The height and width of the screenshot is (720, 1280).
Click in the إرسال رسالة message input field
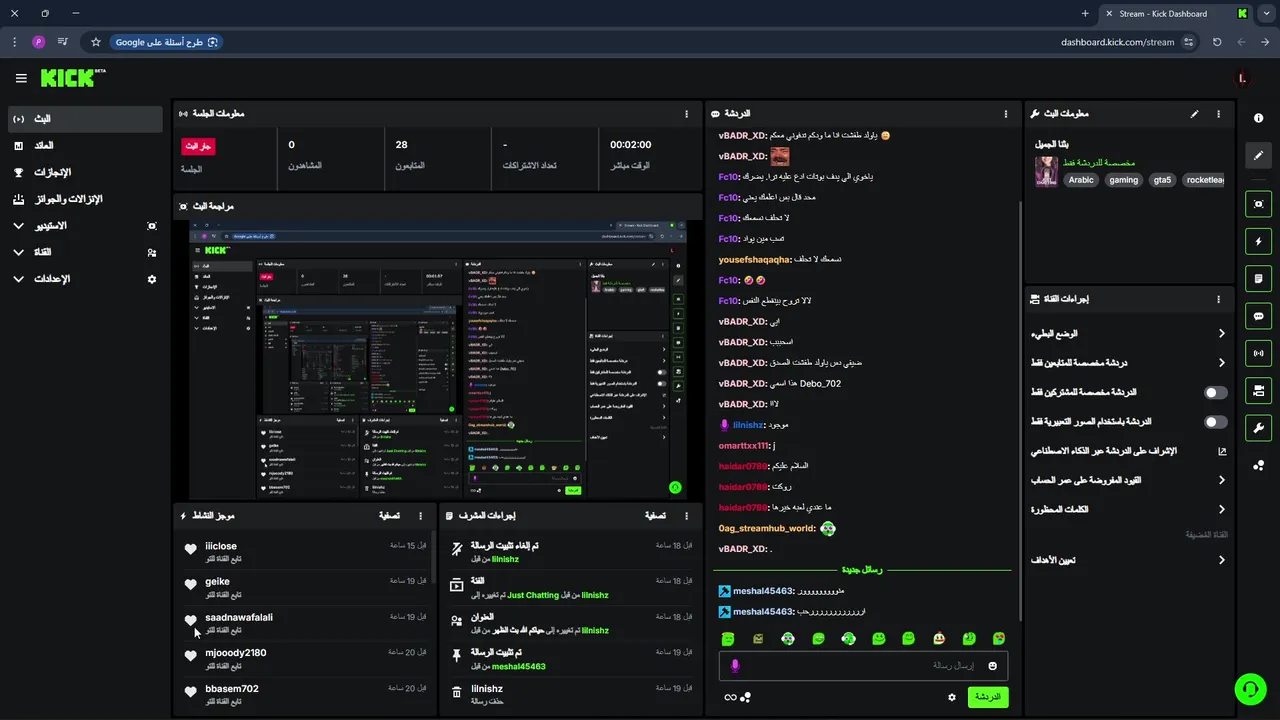863,666
